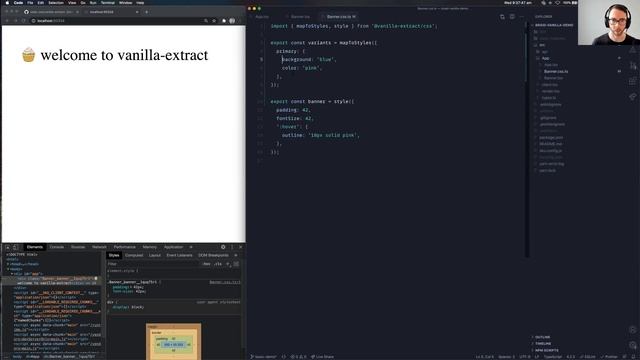Bookmark the page with the star icon
Image resolution: width=640 pixels, height=360 pixels.
(214, 20)
